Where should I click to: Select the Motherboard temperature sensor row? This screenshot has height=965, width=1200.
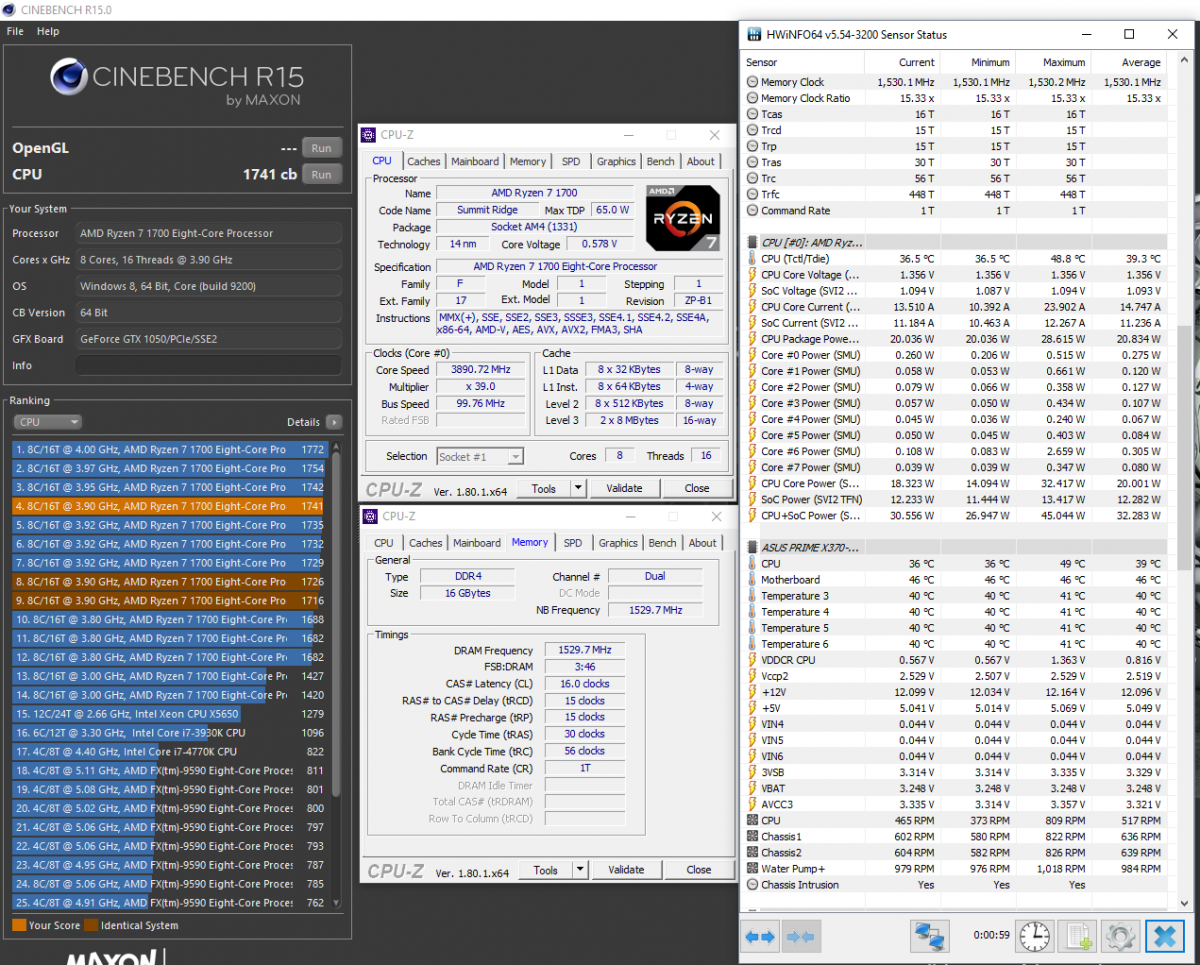tap(957, 579)
